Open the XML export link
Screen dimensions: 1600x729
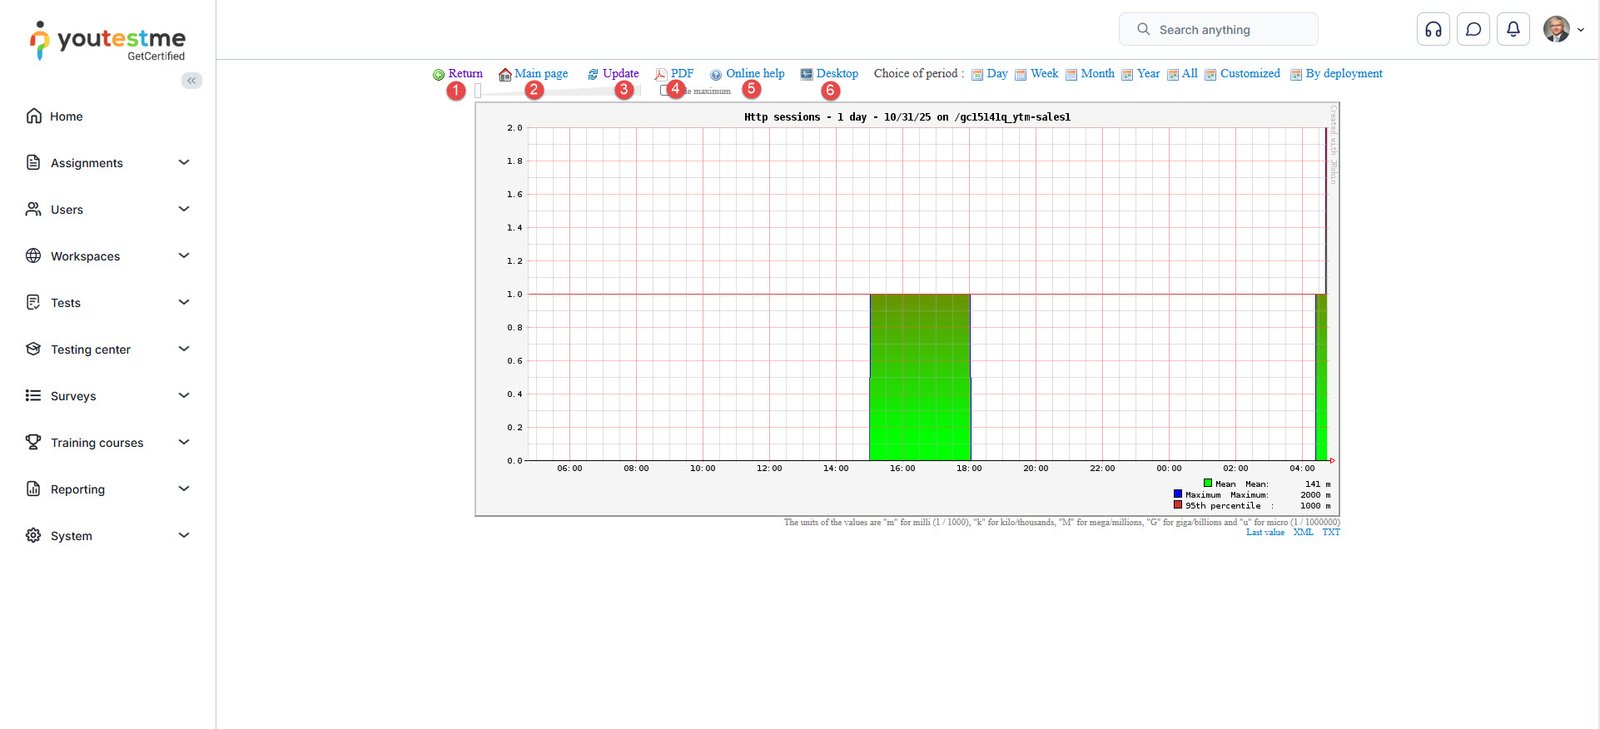click(x=1303, y=532)
